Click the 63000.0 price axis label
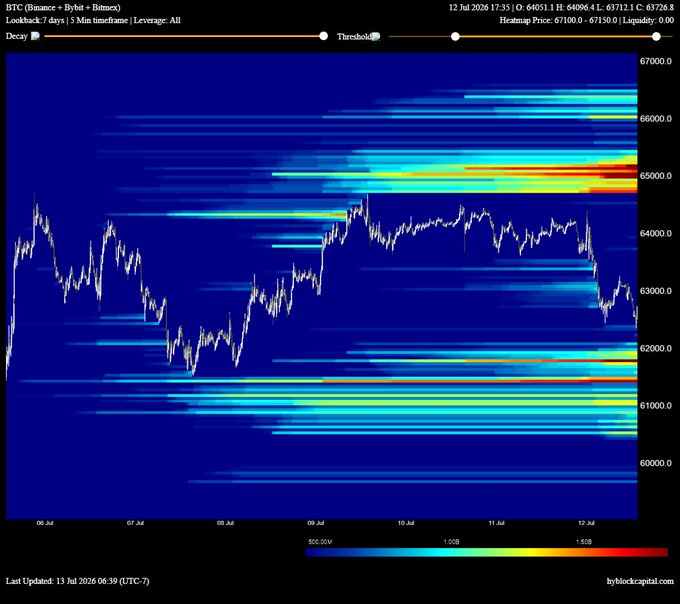The width and height of the screenshot is (680, 604). [x=655, y=291]
